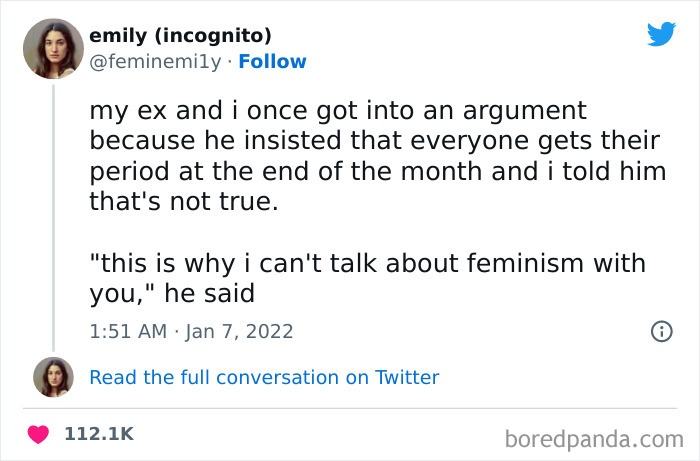Click the line starting "period at the end"

click(378, 171)
